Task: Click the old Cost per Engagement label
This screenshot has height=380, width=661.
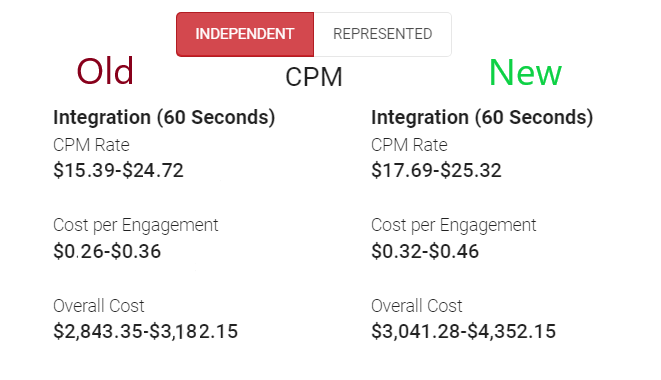Action: point(136,226)
